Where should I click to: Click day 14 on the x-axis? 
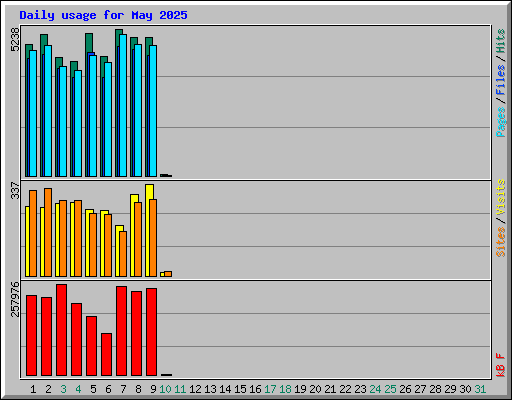coord(225,389)
